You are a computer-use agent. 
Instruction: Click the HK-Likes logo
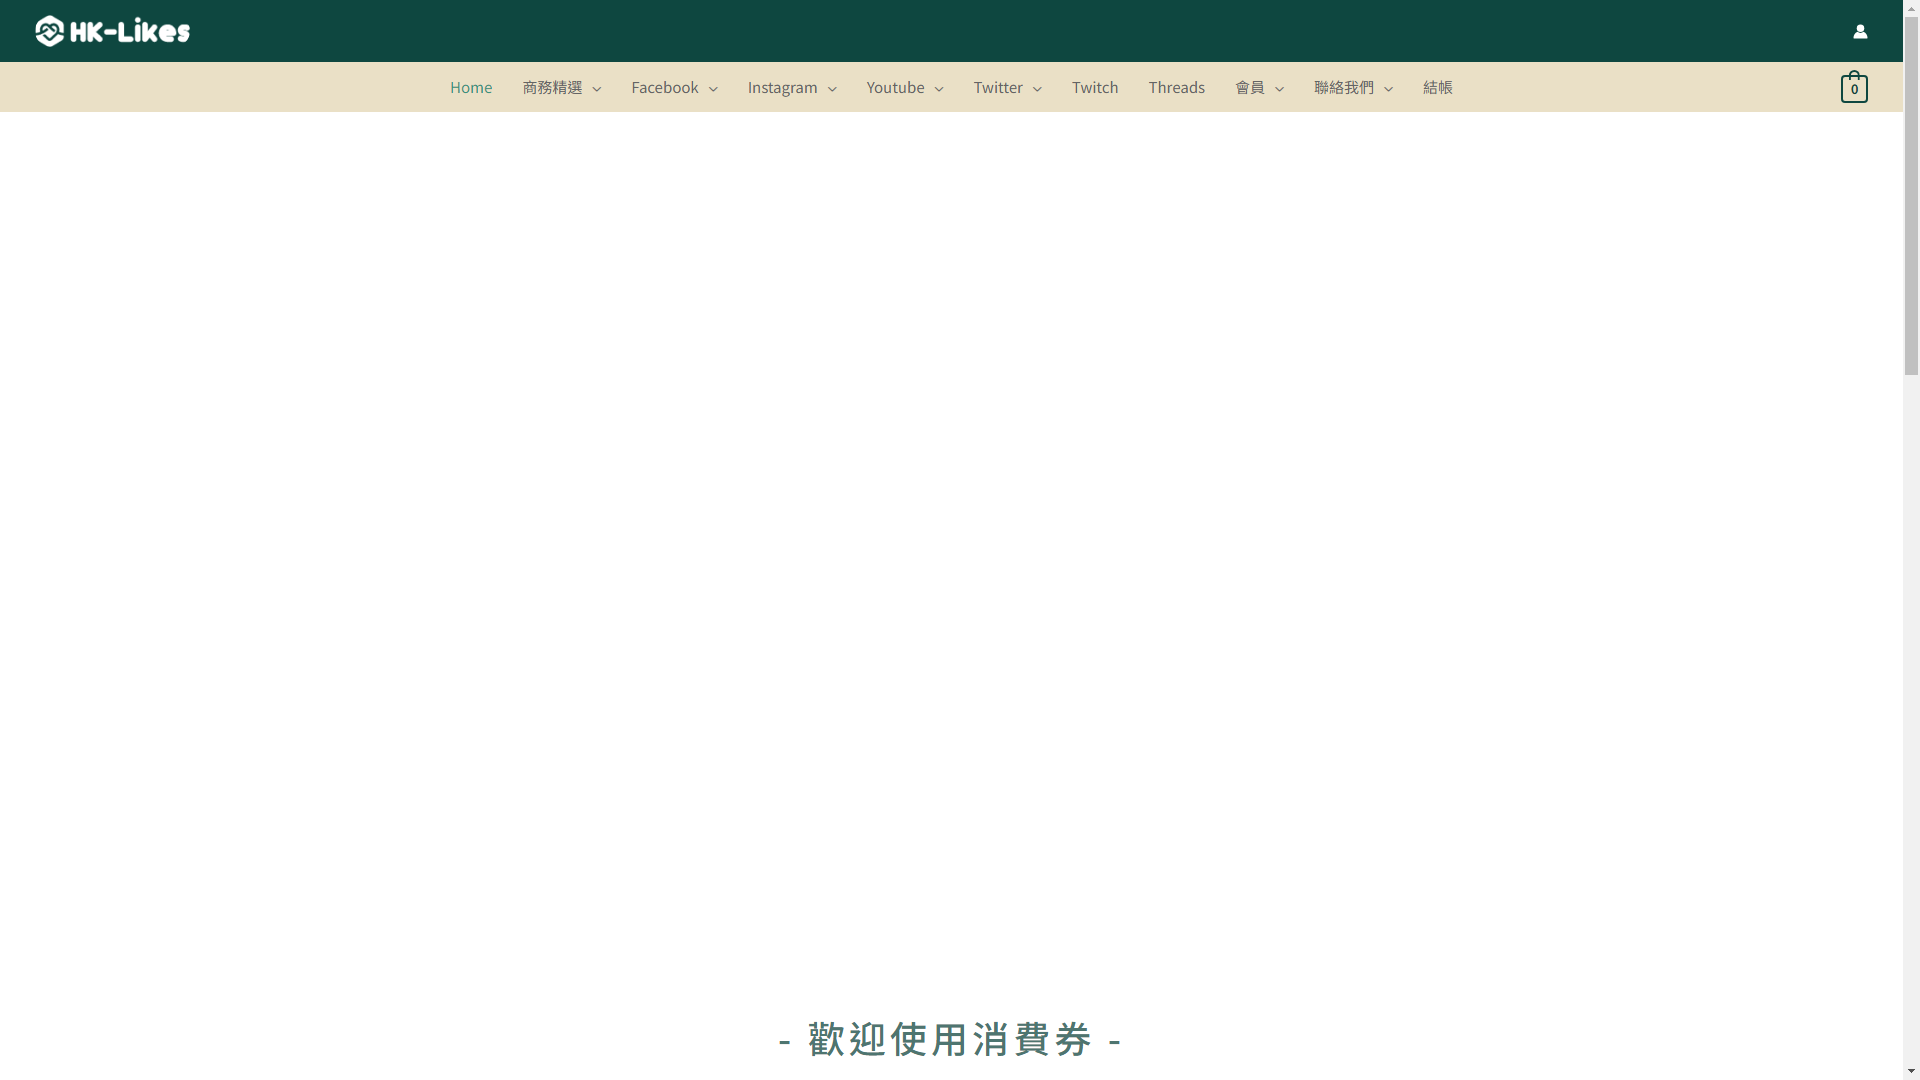[x=112, y=31]
